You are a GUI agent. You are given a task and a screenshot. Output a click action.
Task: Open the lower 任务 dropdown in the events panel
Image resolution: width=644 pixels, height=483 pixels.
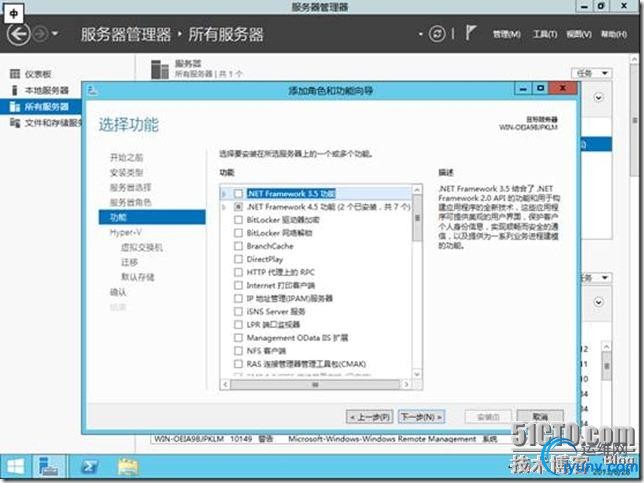coord(594,278)
